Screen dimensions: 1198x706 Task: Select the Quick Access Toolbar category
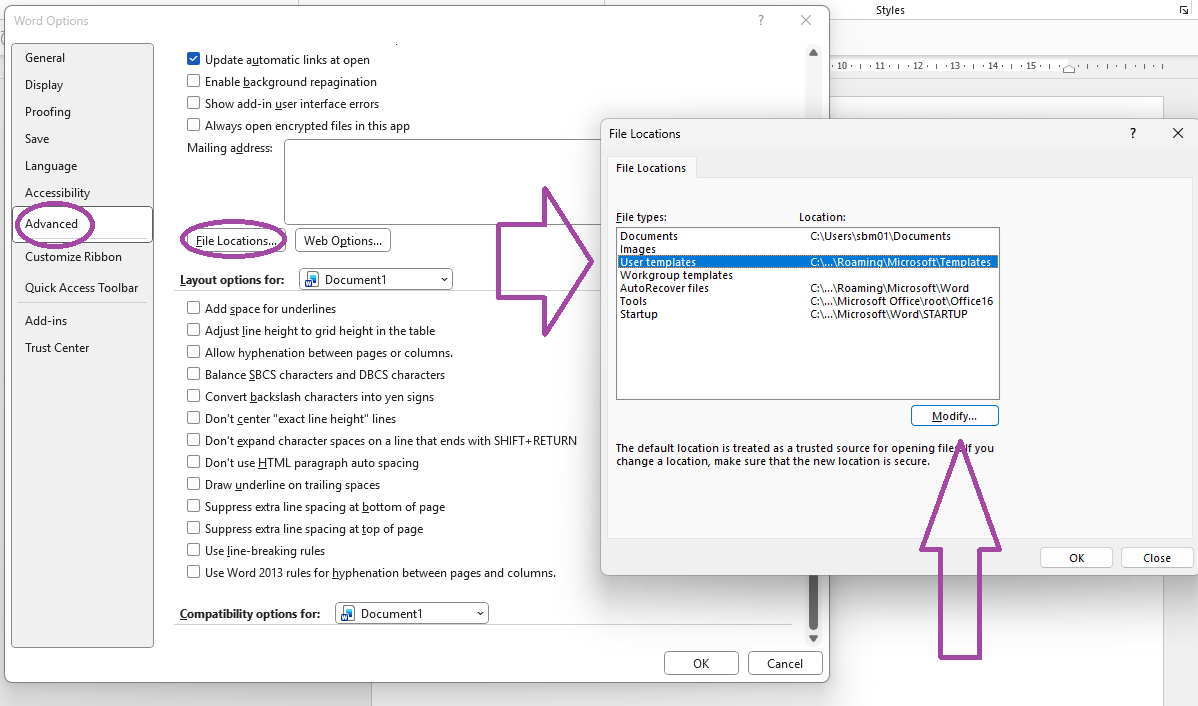[81, 287]
